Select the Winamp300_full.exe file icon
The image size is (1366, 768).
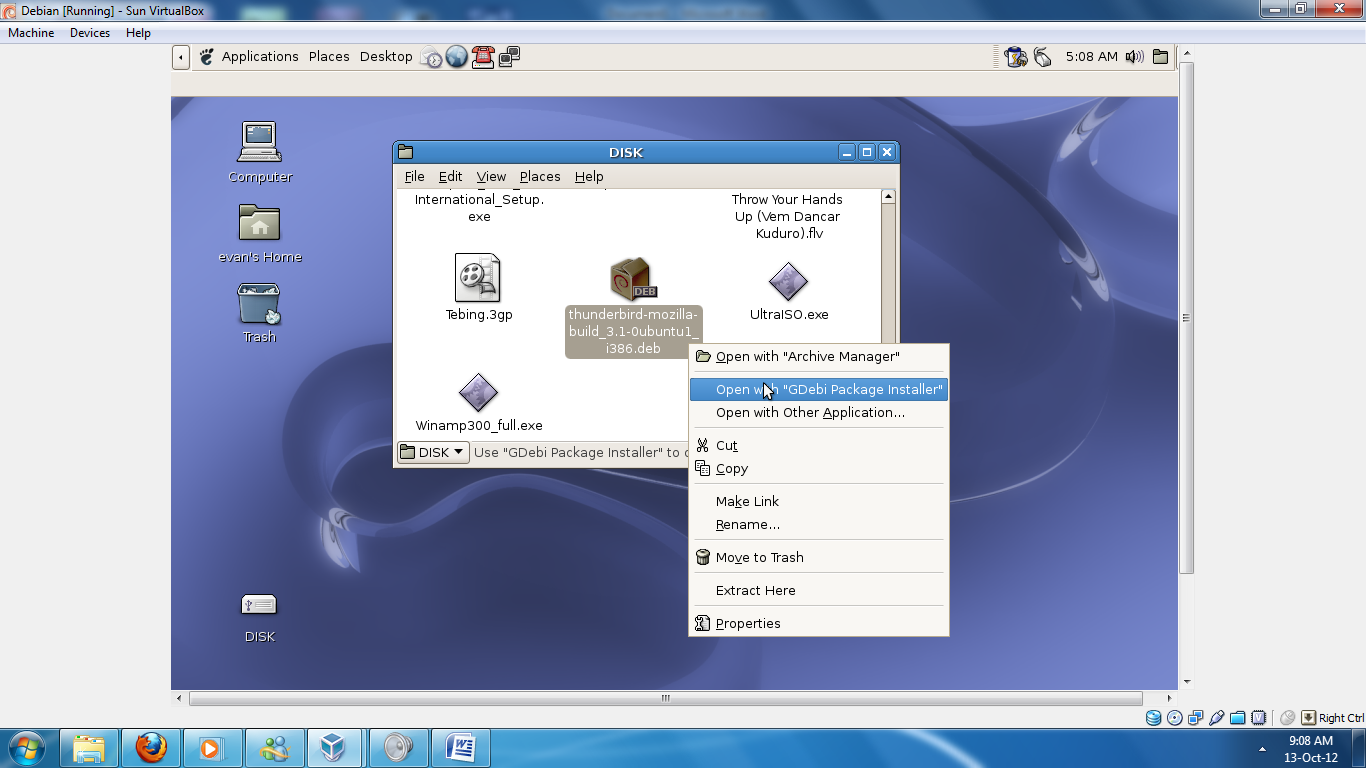point(479,390)
